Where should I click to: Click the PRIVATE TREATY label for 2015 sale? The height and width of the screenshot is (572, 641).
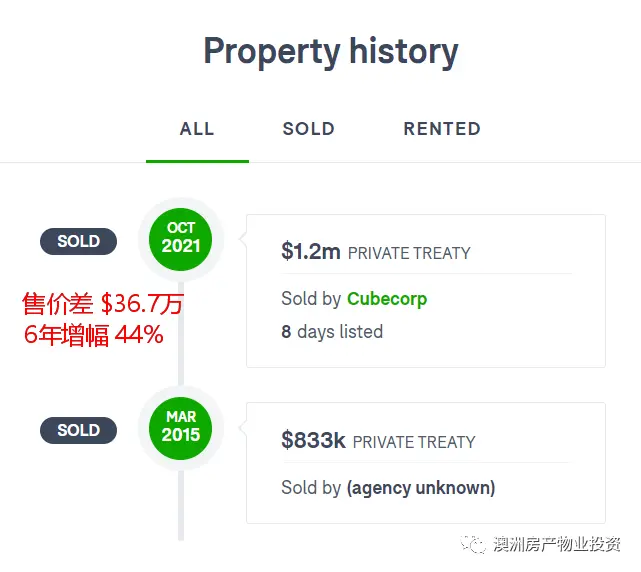pyautogui.click(x=414, y=442)
